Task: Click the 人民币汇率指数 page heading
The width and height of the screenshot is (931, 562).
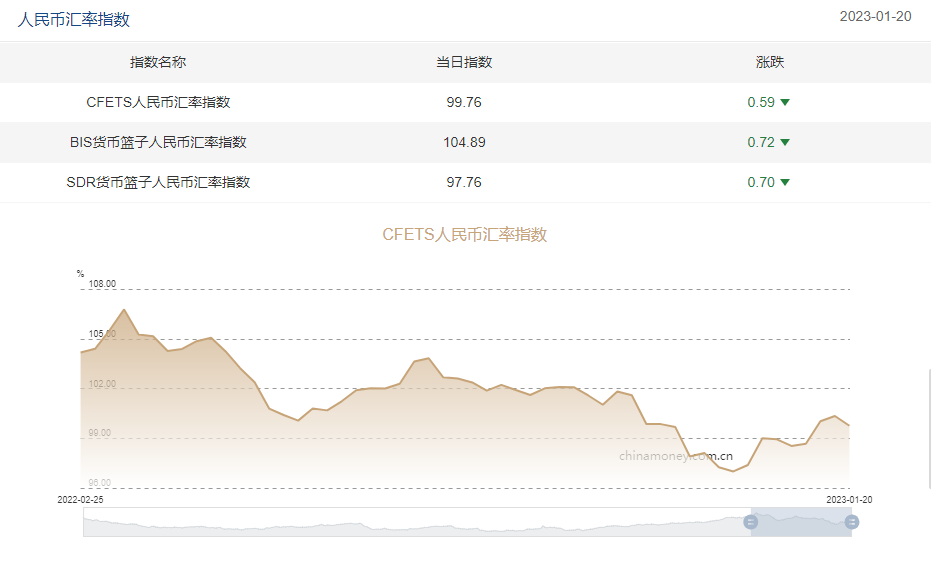Action: pyautogui.click(x=73, y=19)
